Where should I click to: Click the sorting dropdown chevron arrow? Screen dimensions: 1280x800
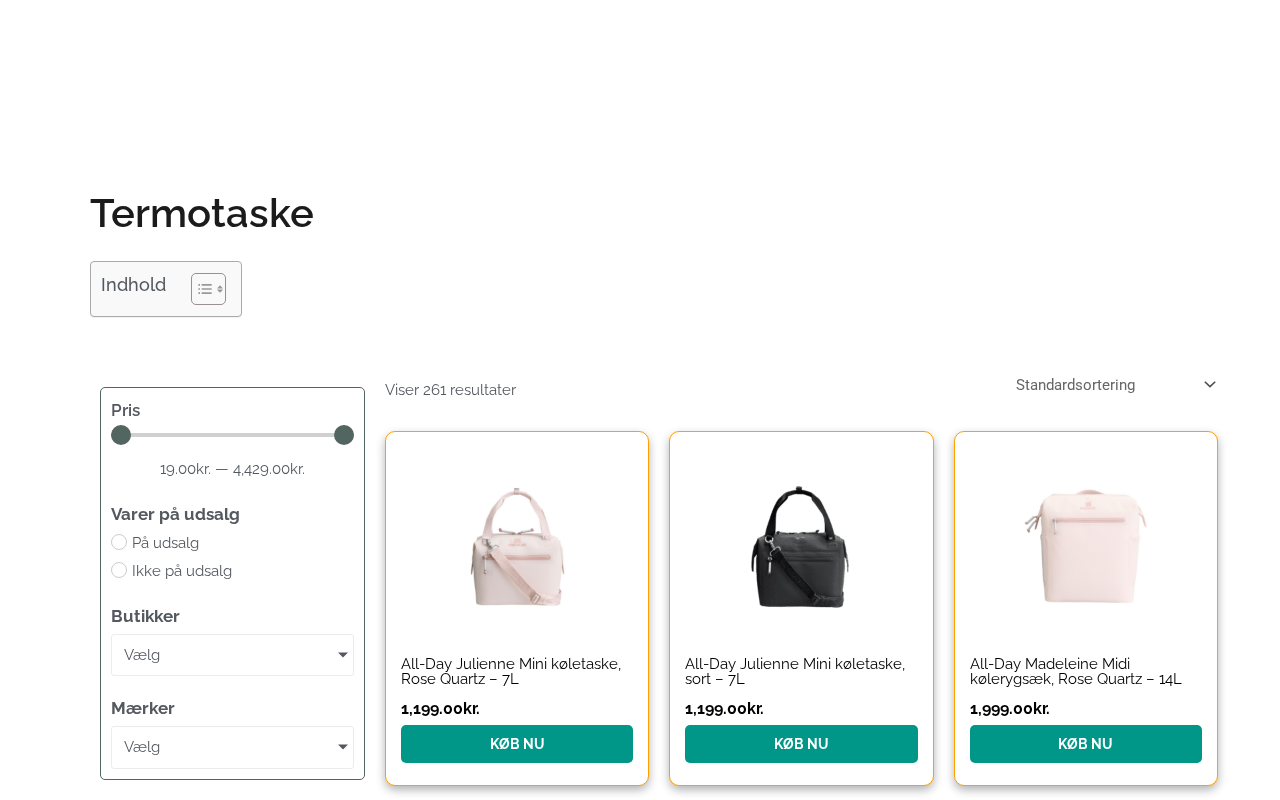(x=1210, y=385)
